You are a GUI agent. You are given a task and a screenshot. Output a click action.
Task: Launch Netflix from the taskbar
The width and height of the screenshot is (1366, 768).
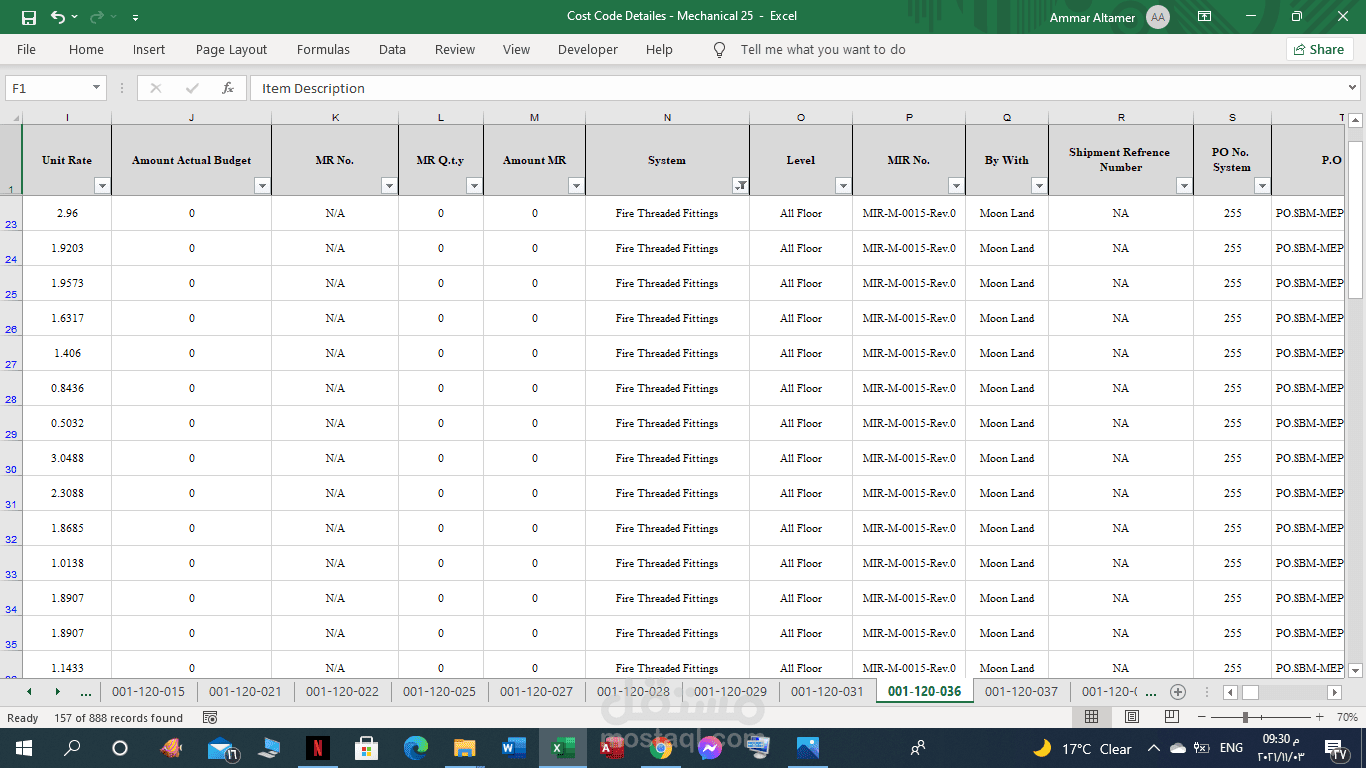coord(317,747)
